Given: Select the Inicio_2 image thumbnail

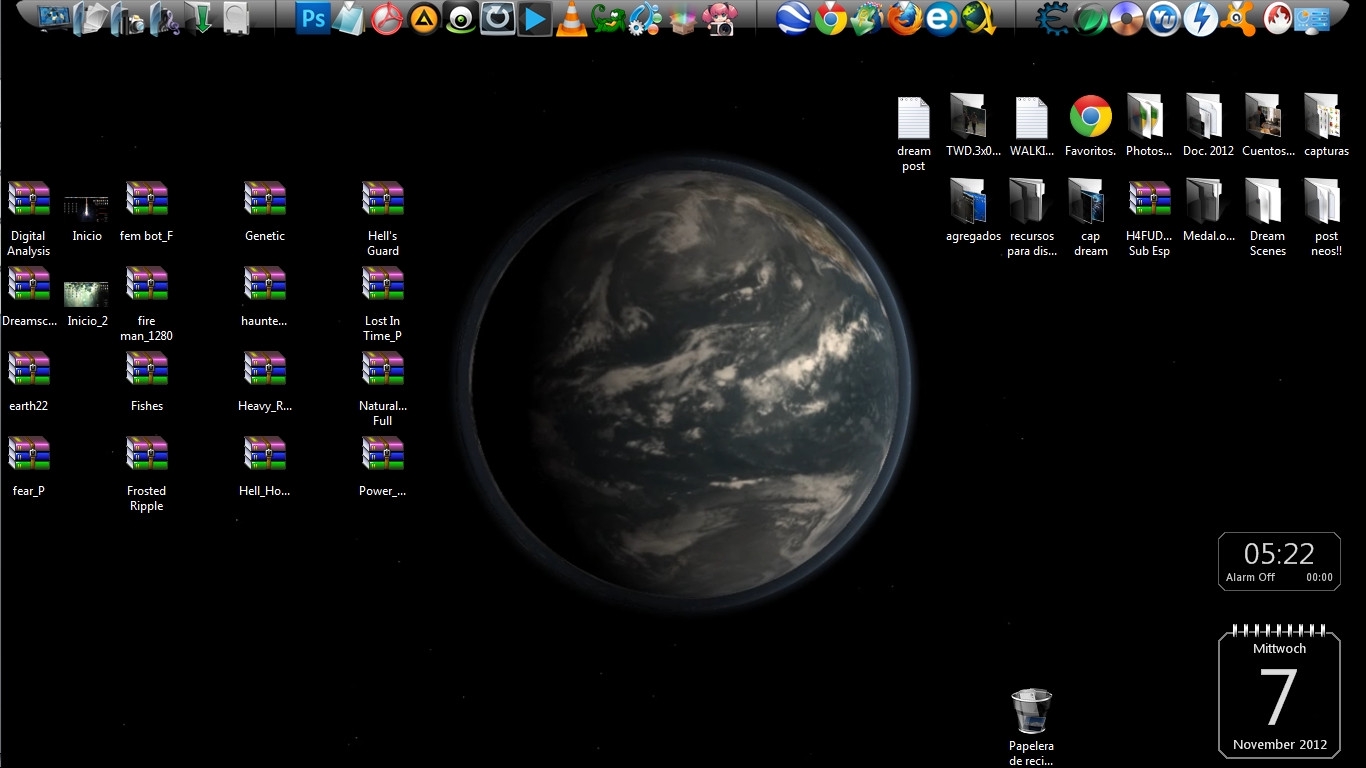Looking at the screenshot, I should tap(87, 295).
